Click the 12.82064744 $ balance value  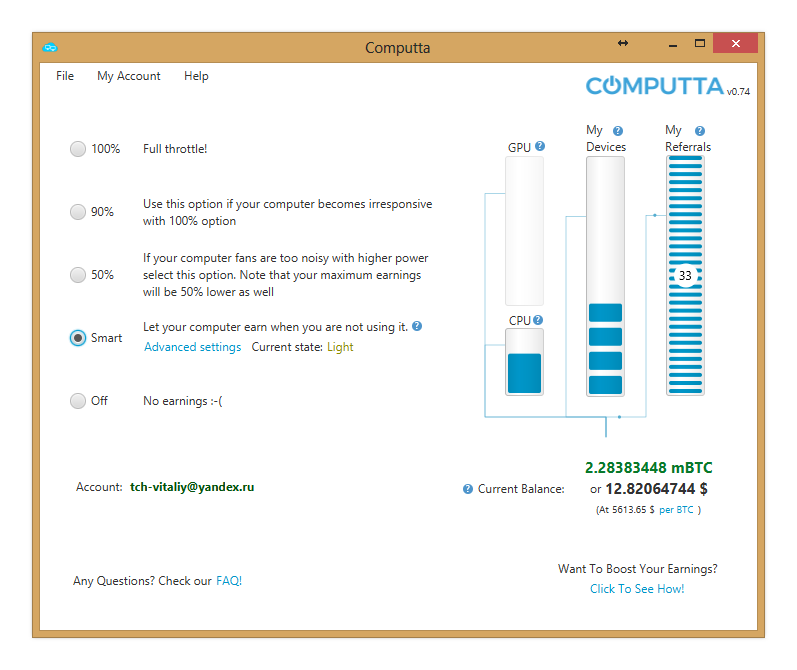click(x=657, y=489)
